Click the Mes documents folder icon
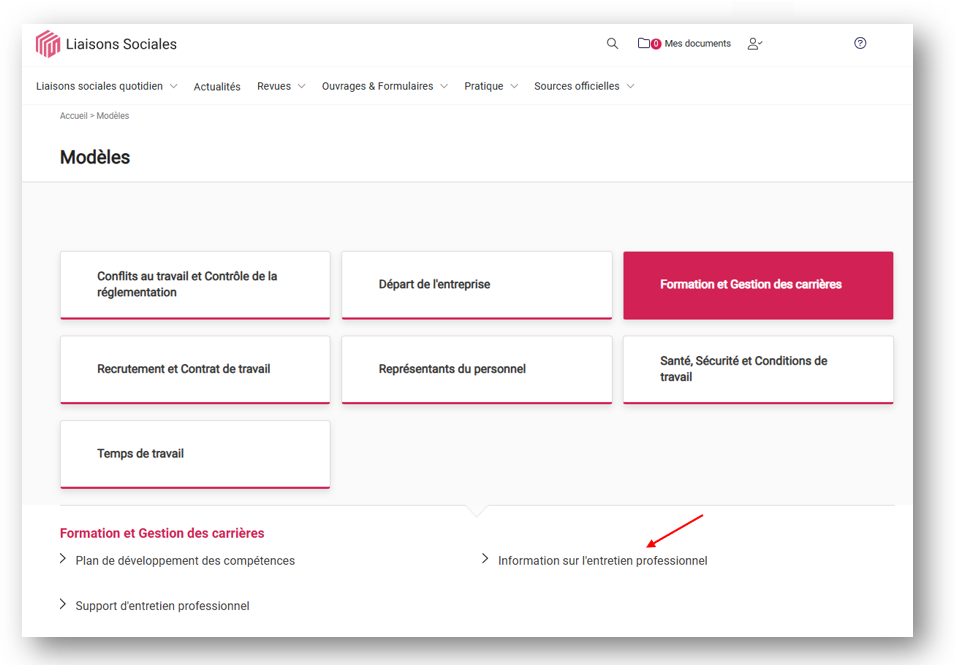This screenshot has height=665, width=955. [643, 43]
